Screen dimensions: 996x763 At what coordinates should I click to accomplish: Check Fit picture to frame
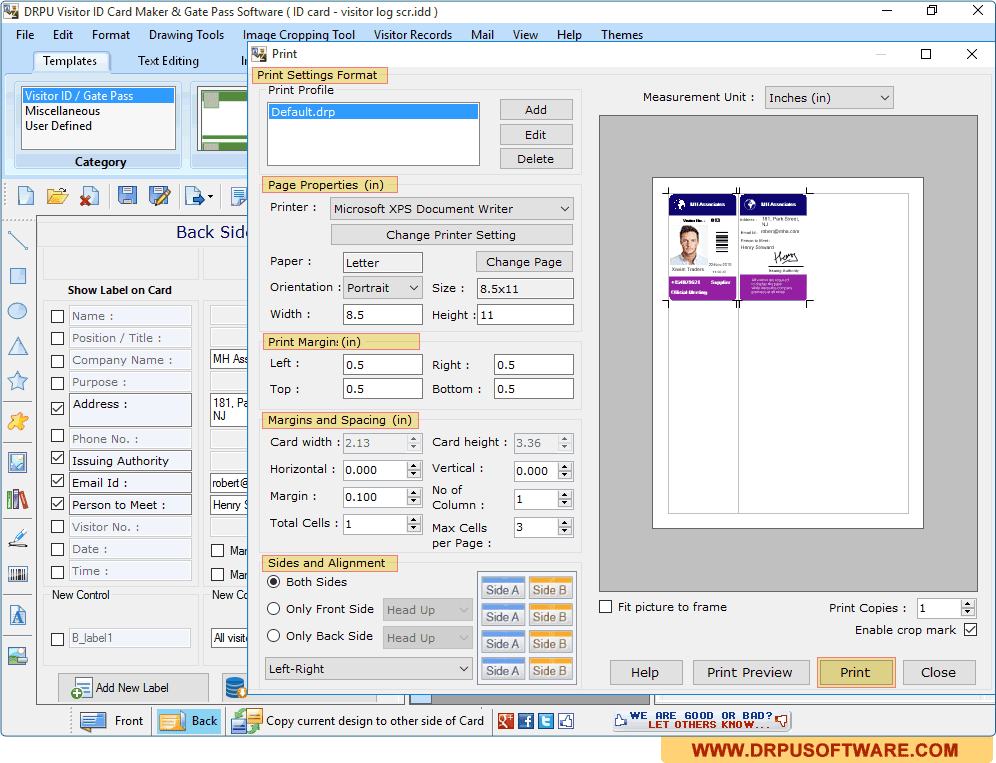click(605, 606)
